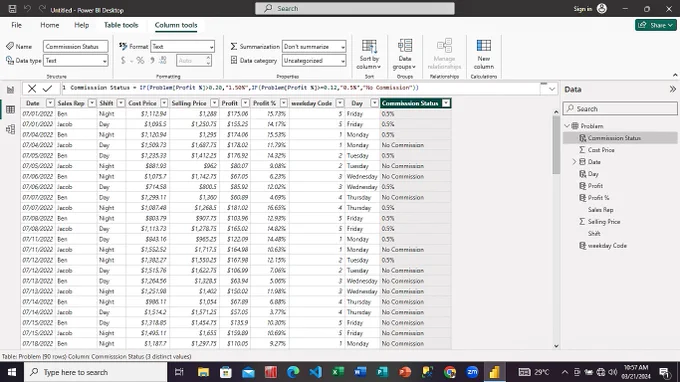This screenshot has height=382, width=680.
Task: Switch to the Help tab
Action: pyautogui.click(x=82, y=25)
